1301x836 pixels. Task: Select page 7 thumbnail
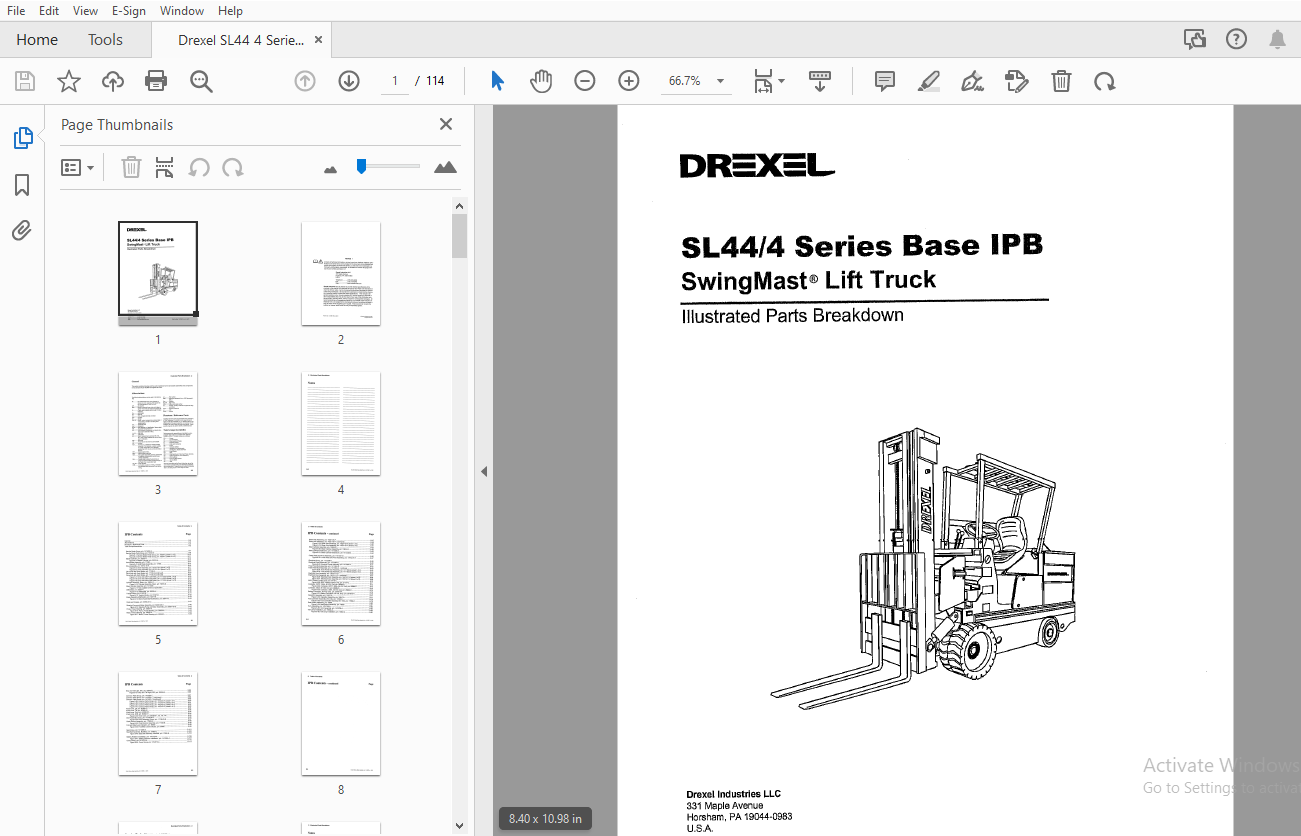tap(158, 724)
